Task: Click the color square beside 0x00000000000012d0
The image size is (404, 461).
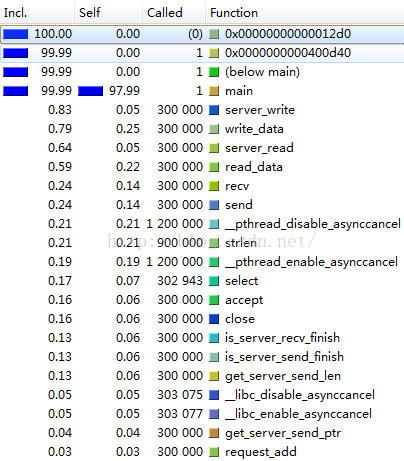Action: pos(214,34)
